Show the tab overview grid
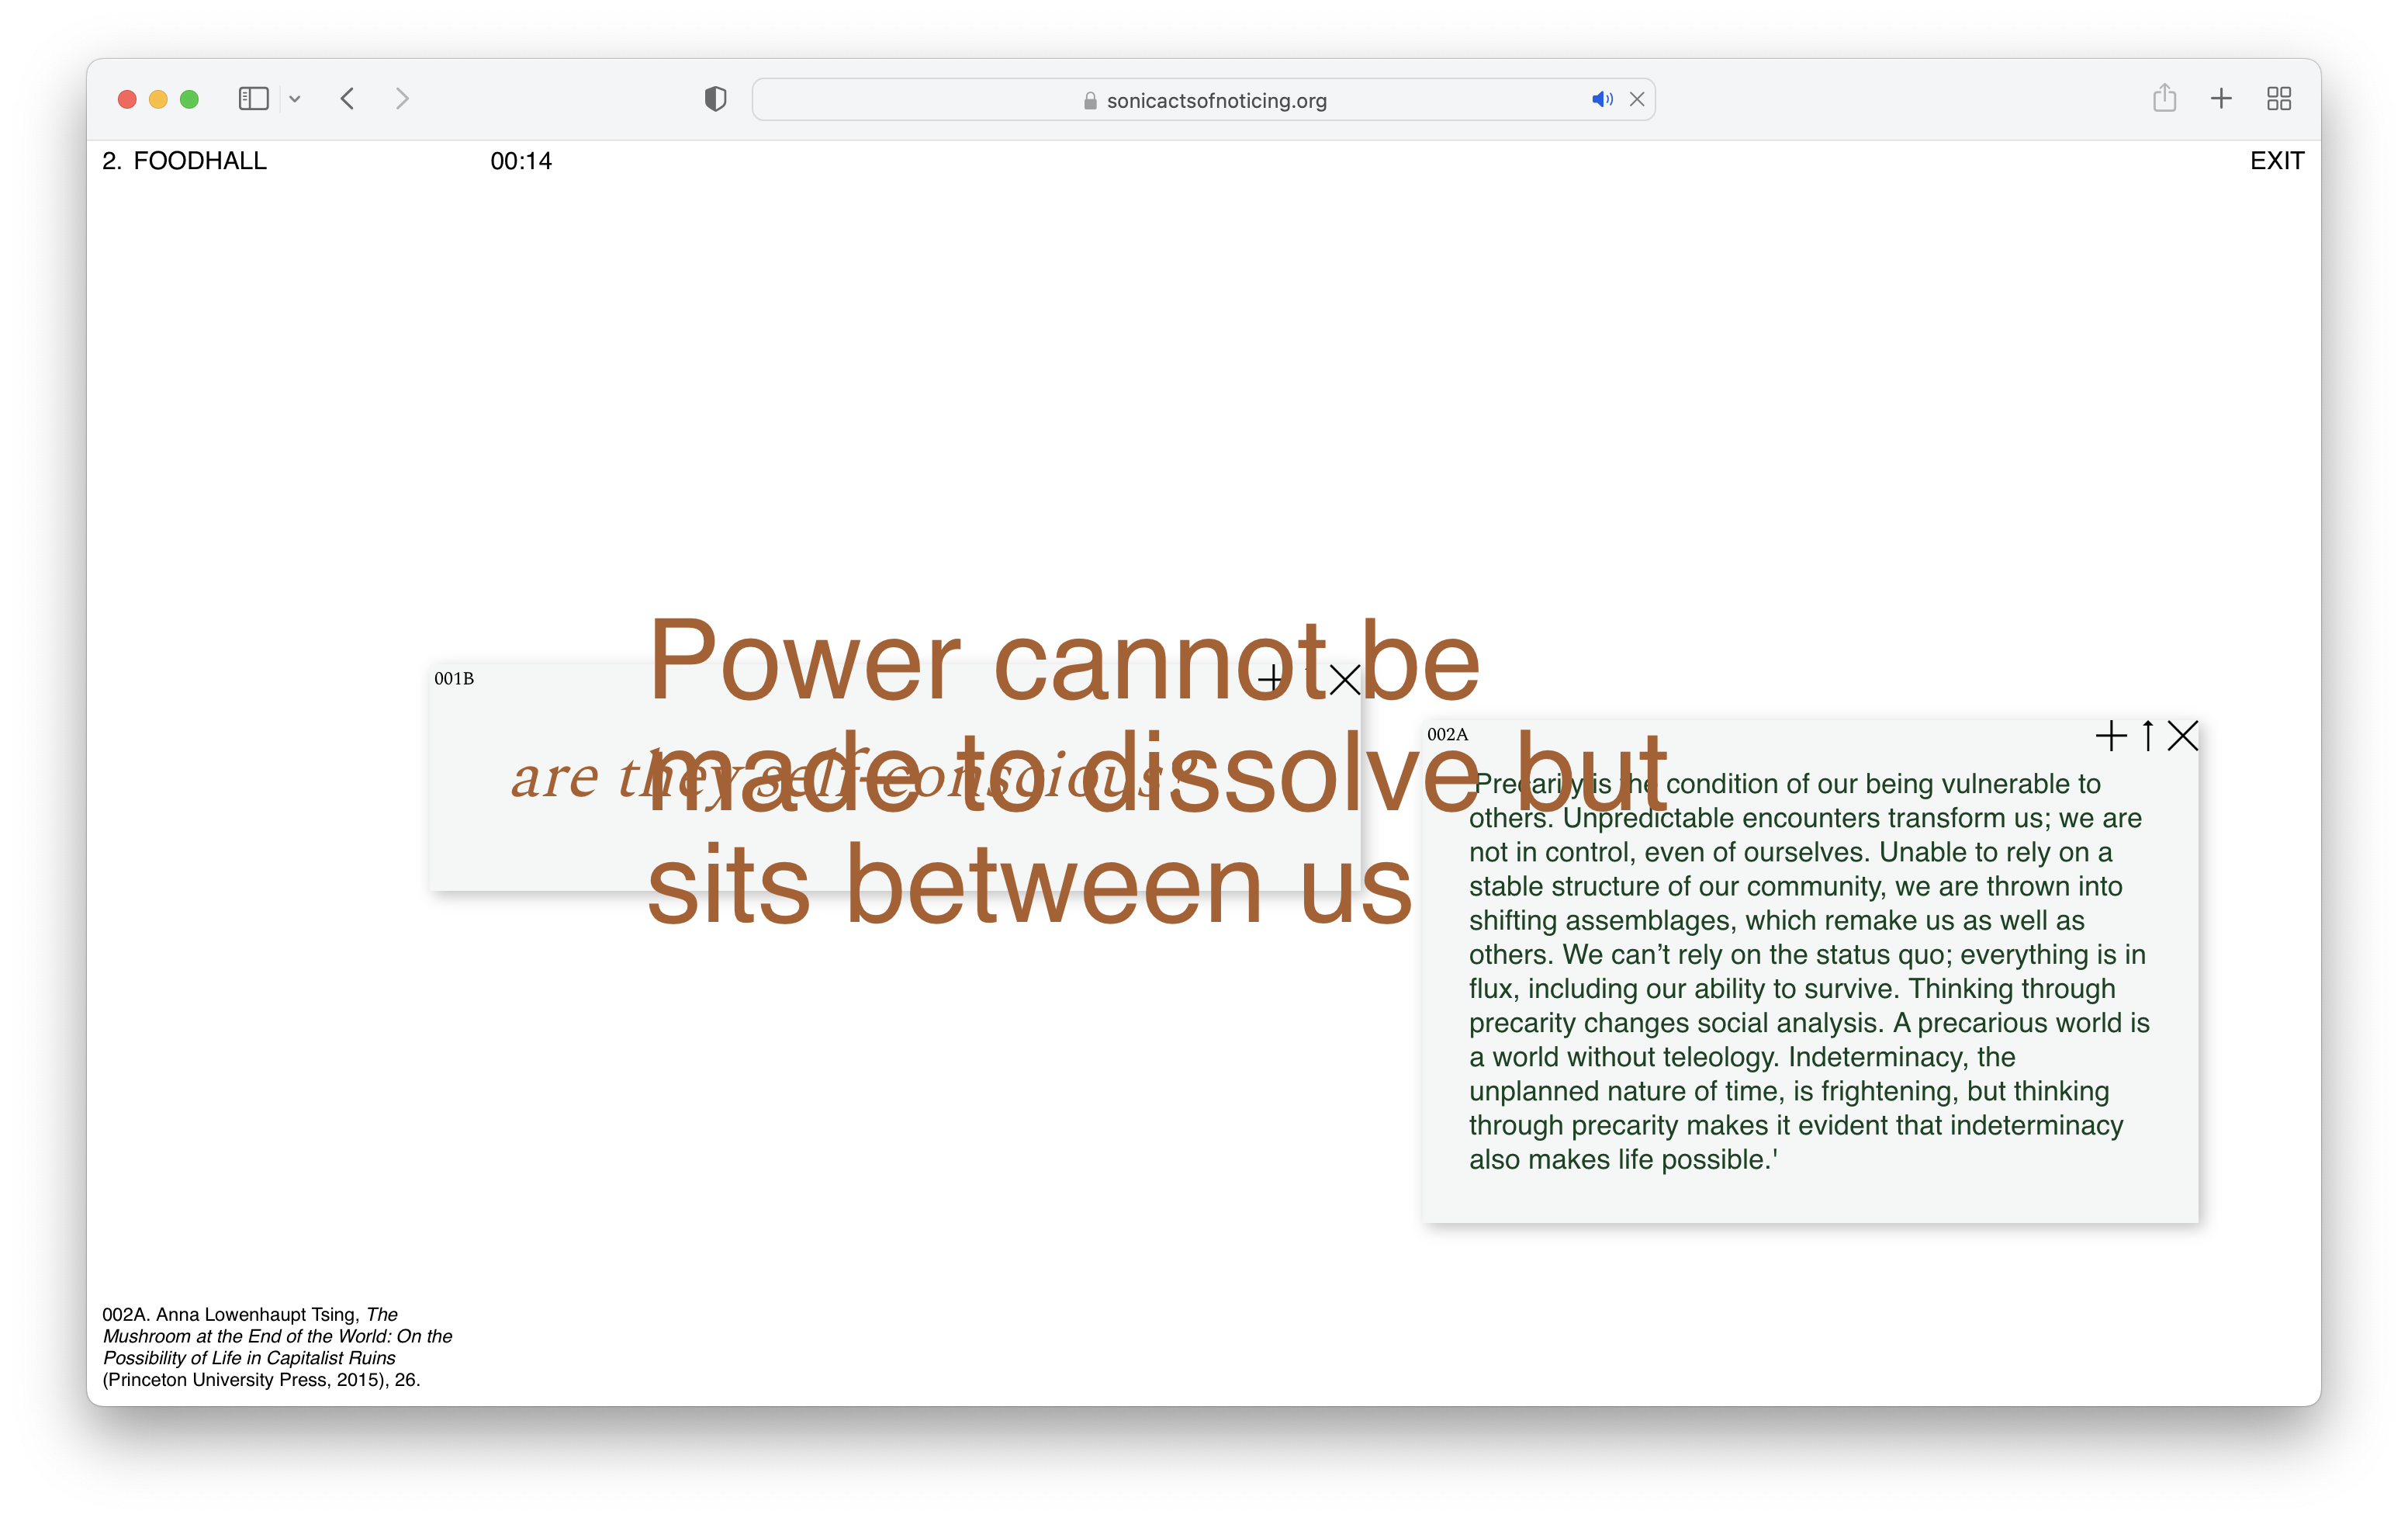 [2279, 99]
